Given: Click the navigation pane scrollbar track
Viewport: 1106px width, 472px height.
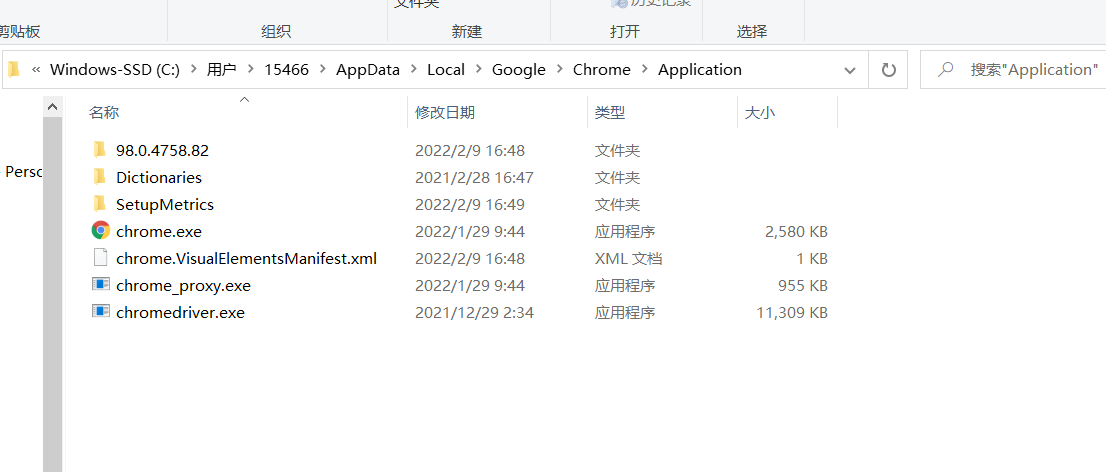Looking at the screenshot, I should [52, 294].
